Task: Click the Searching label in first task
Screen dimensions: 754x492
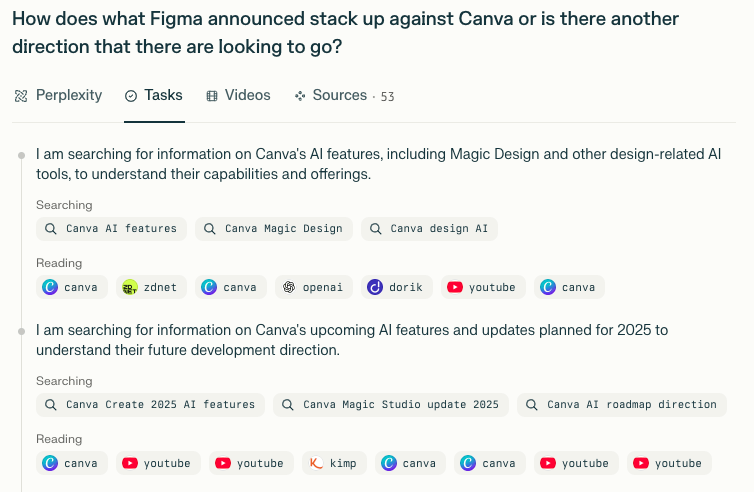Action: pyautogui.click(x=64, y=205)
